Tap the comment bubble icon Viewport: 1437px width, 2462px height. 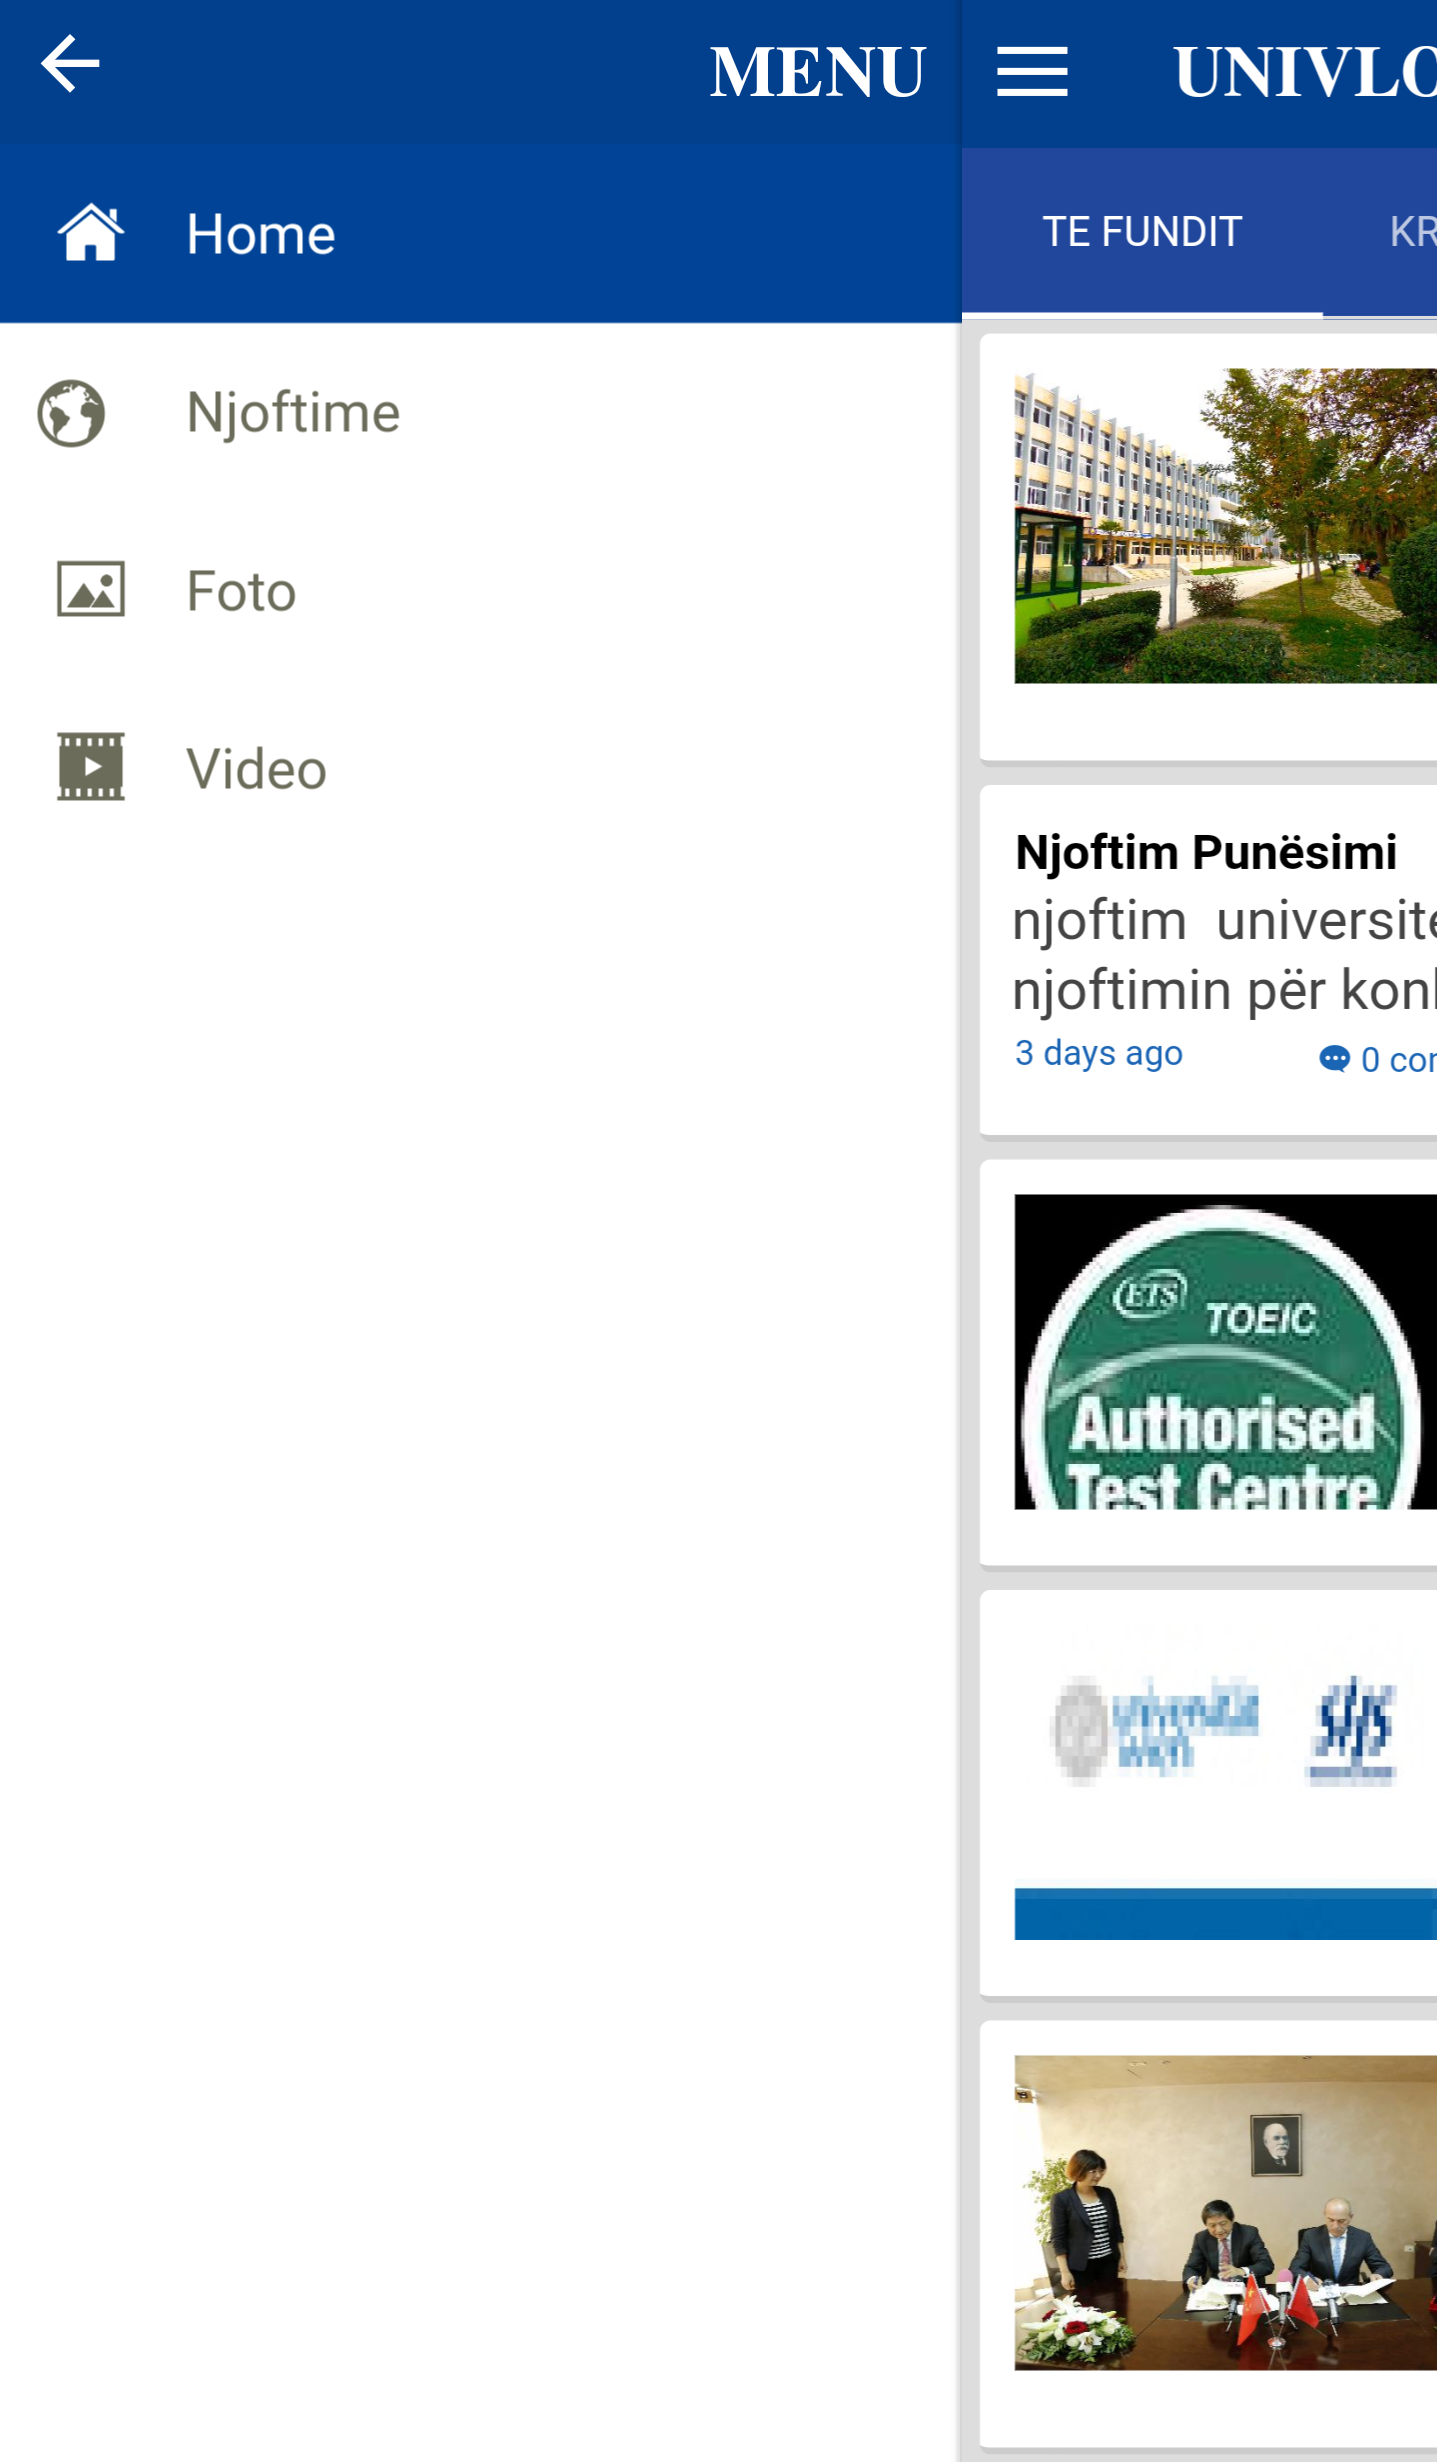1334,1058
